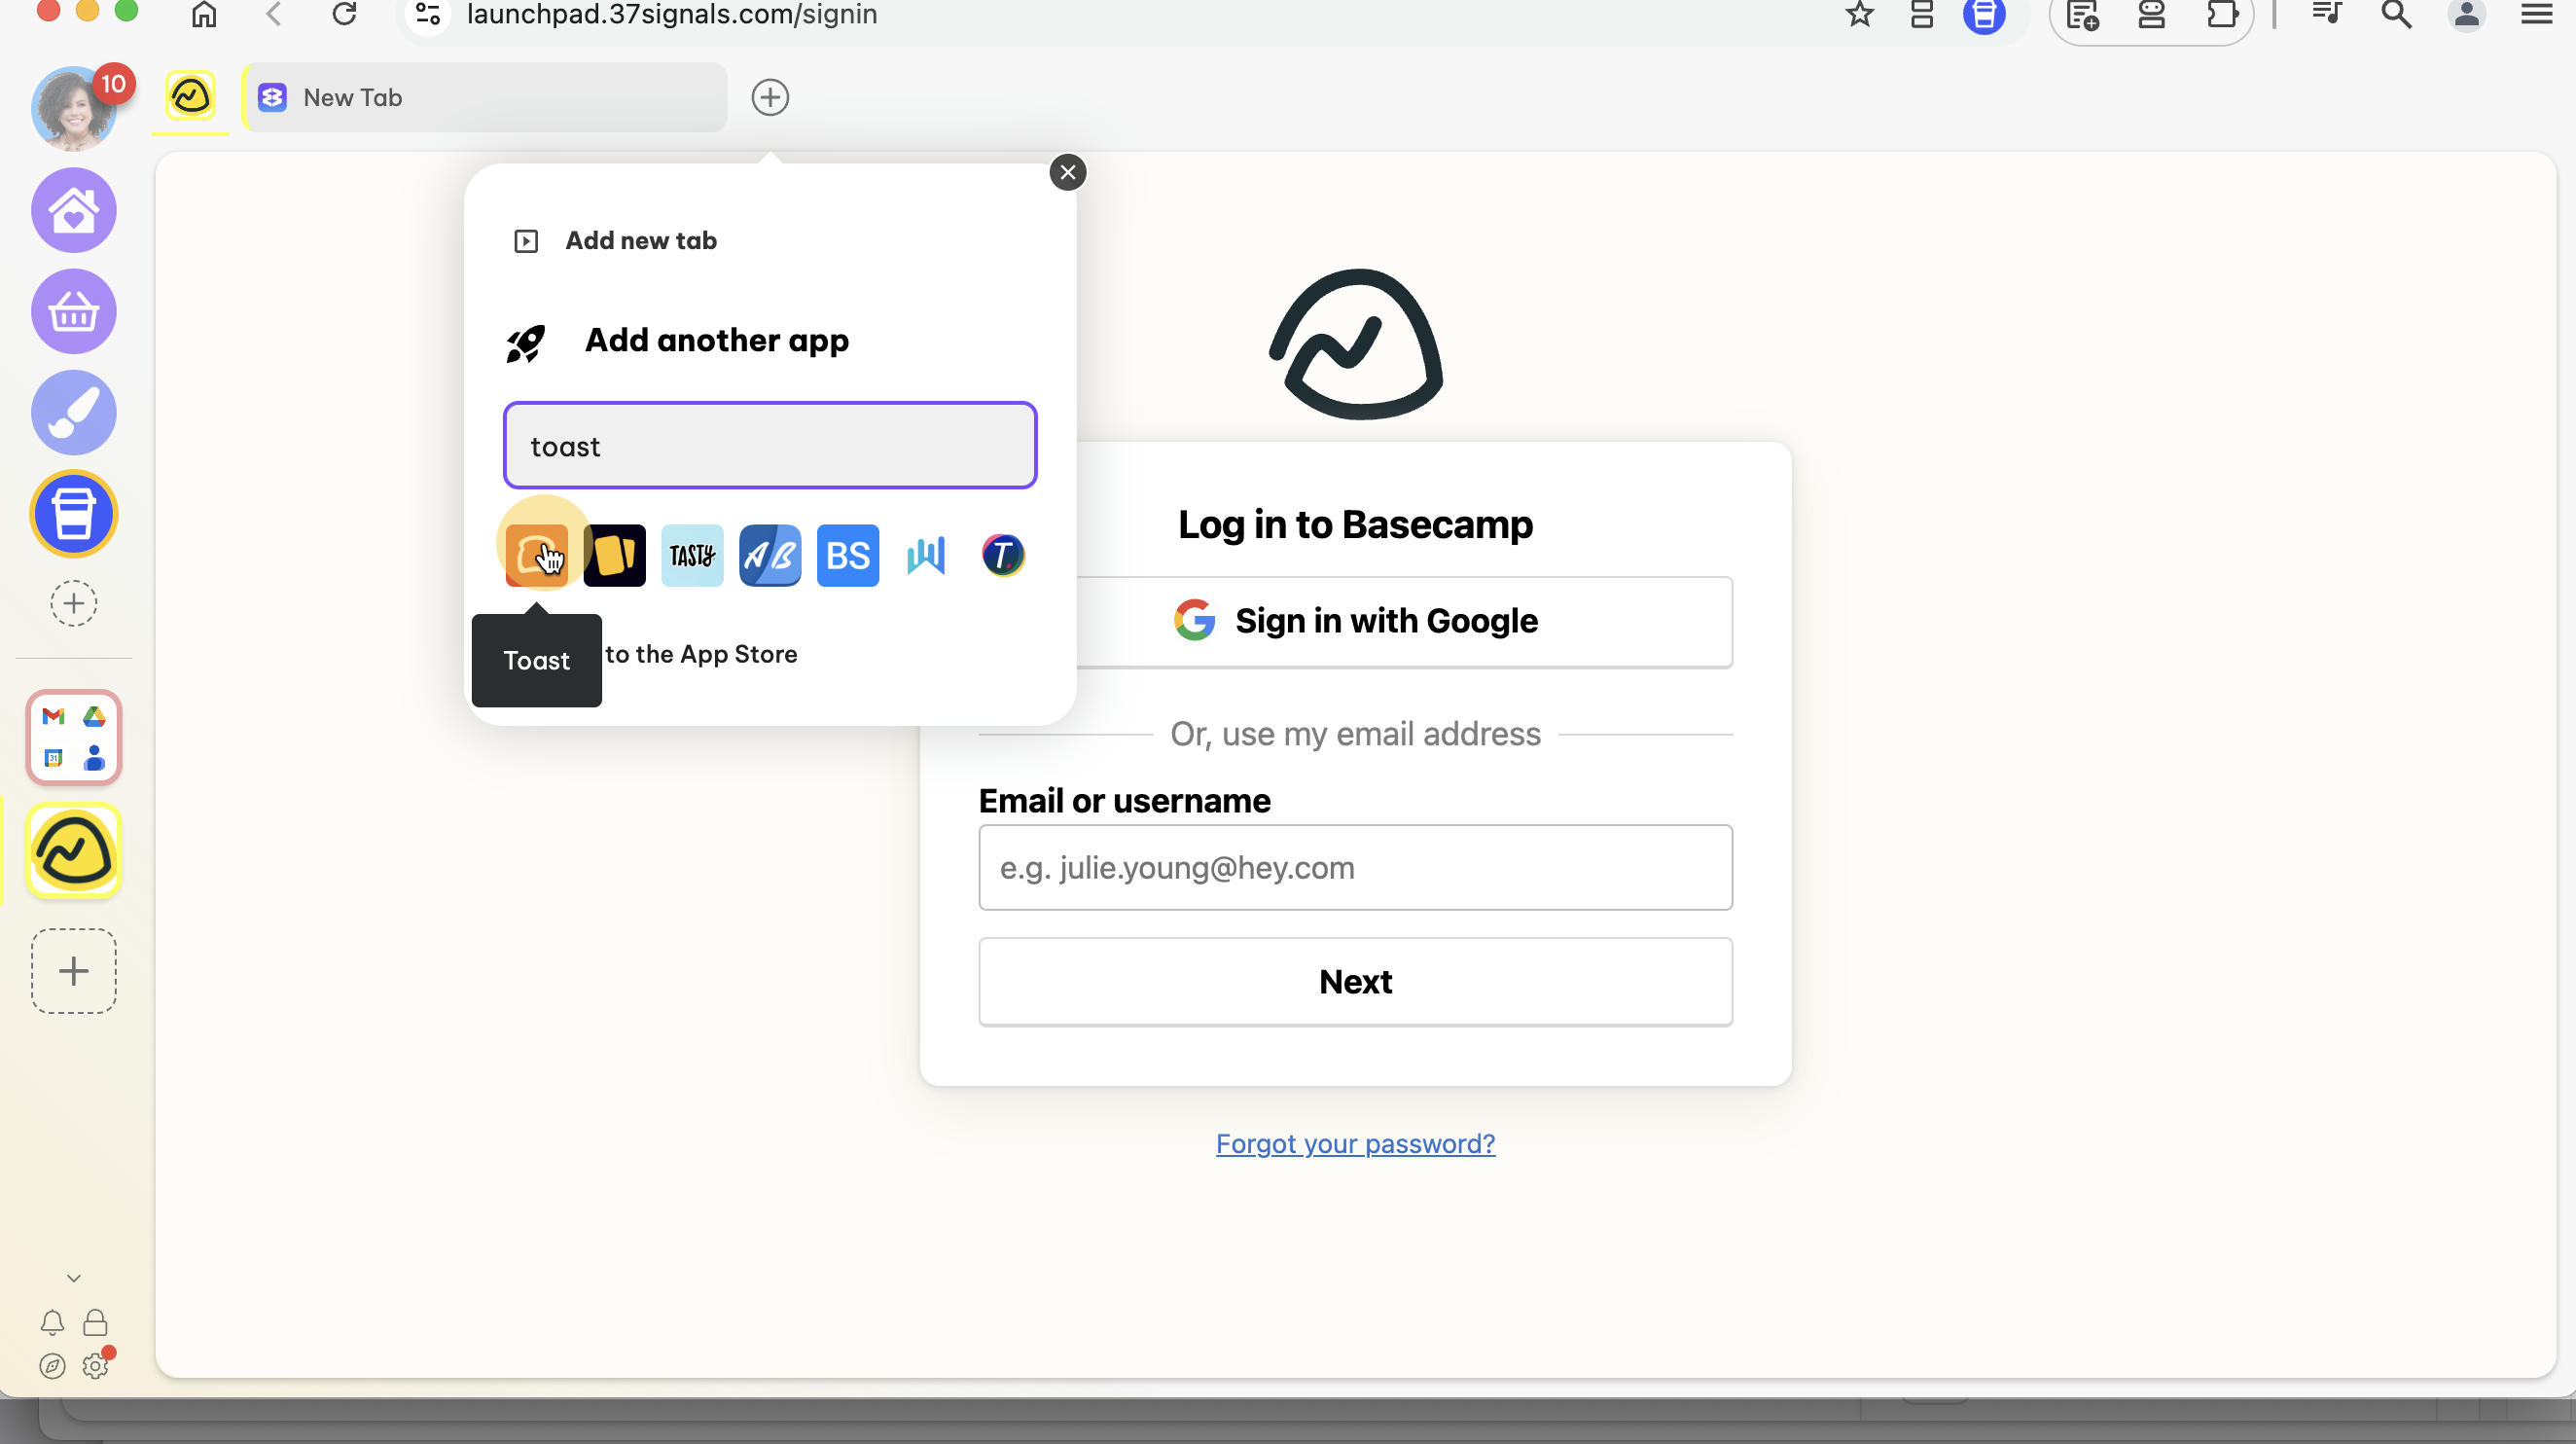This screenshot has width=2576, height=1444.
Task: Open the blue cup extension icon in toolbar
Action: (1984, 16)
